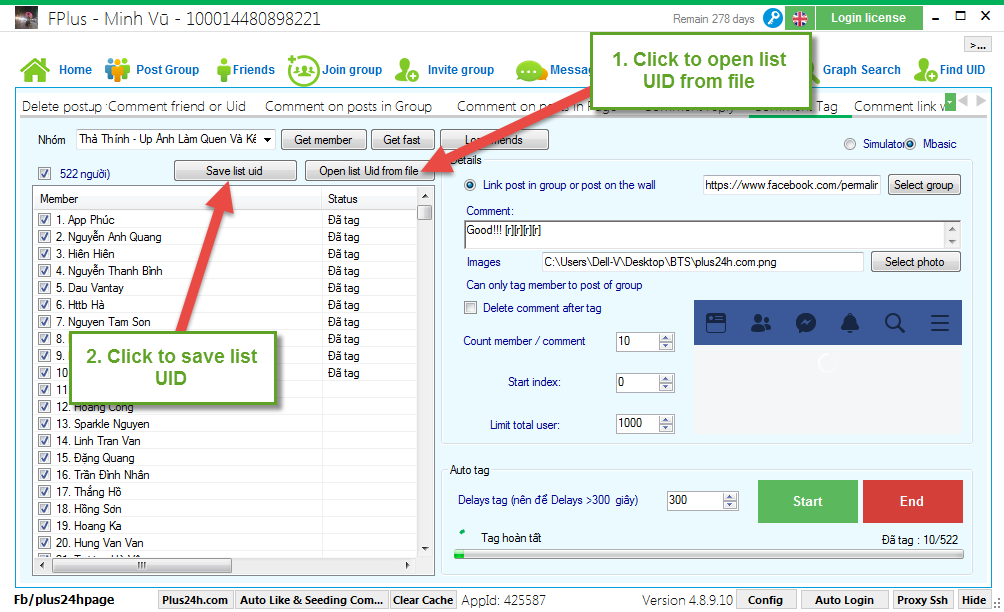Switch to the Comment link tab
The width and height of the screenshot is (1004, 612).
pyautogui.click(x=899, y=106)
